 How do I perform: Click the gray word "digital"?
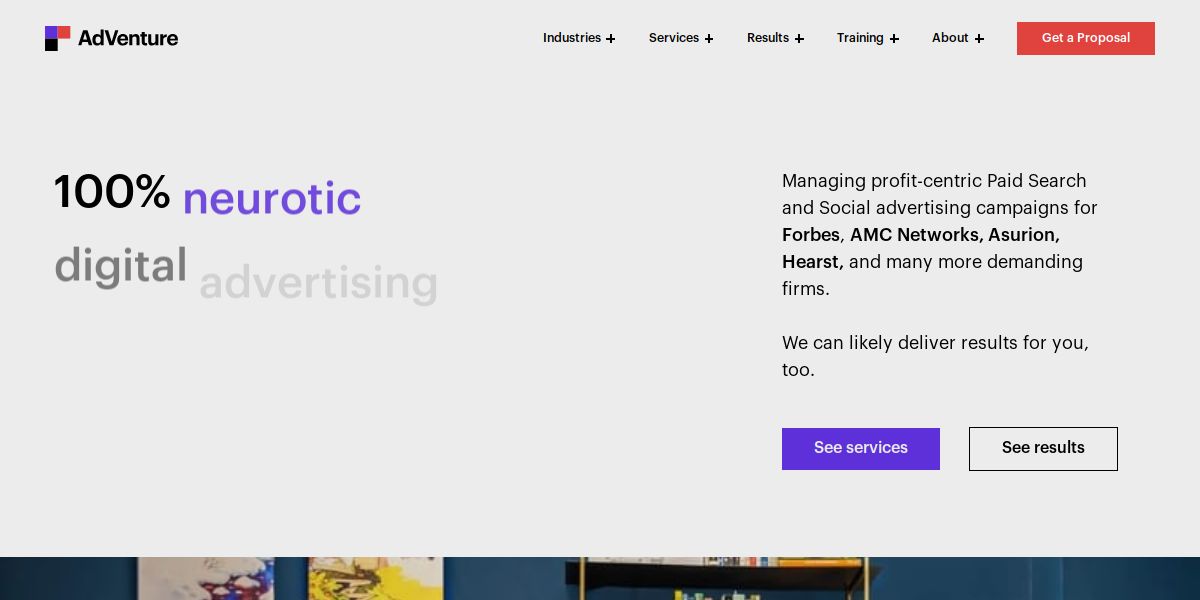(x=121, y=267)
